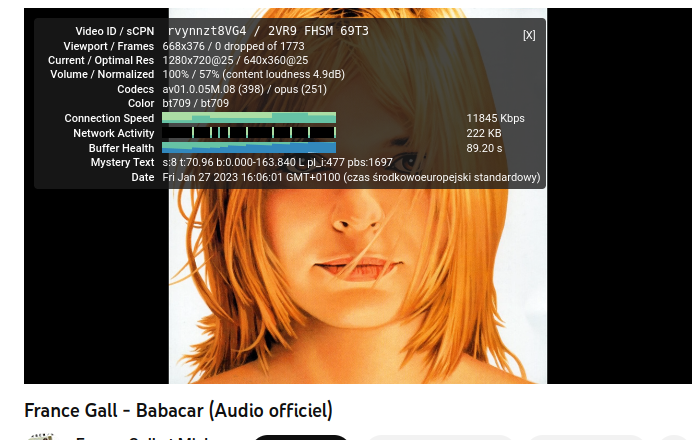
Task: Open the France Gall channel name link
Action: point(143,437)
